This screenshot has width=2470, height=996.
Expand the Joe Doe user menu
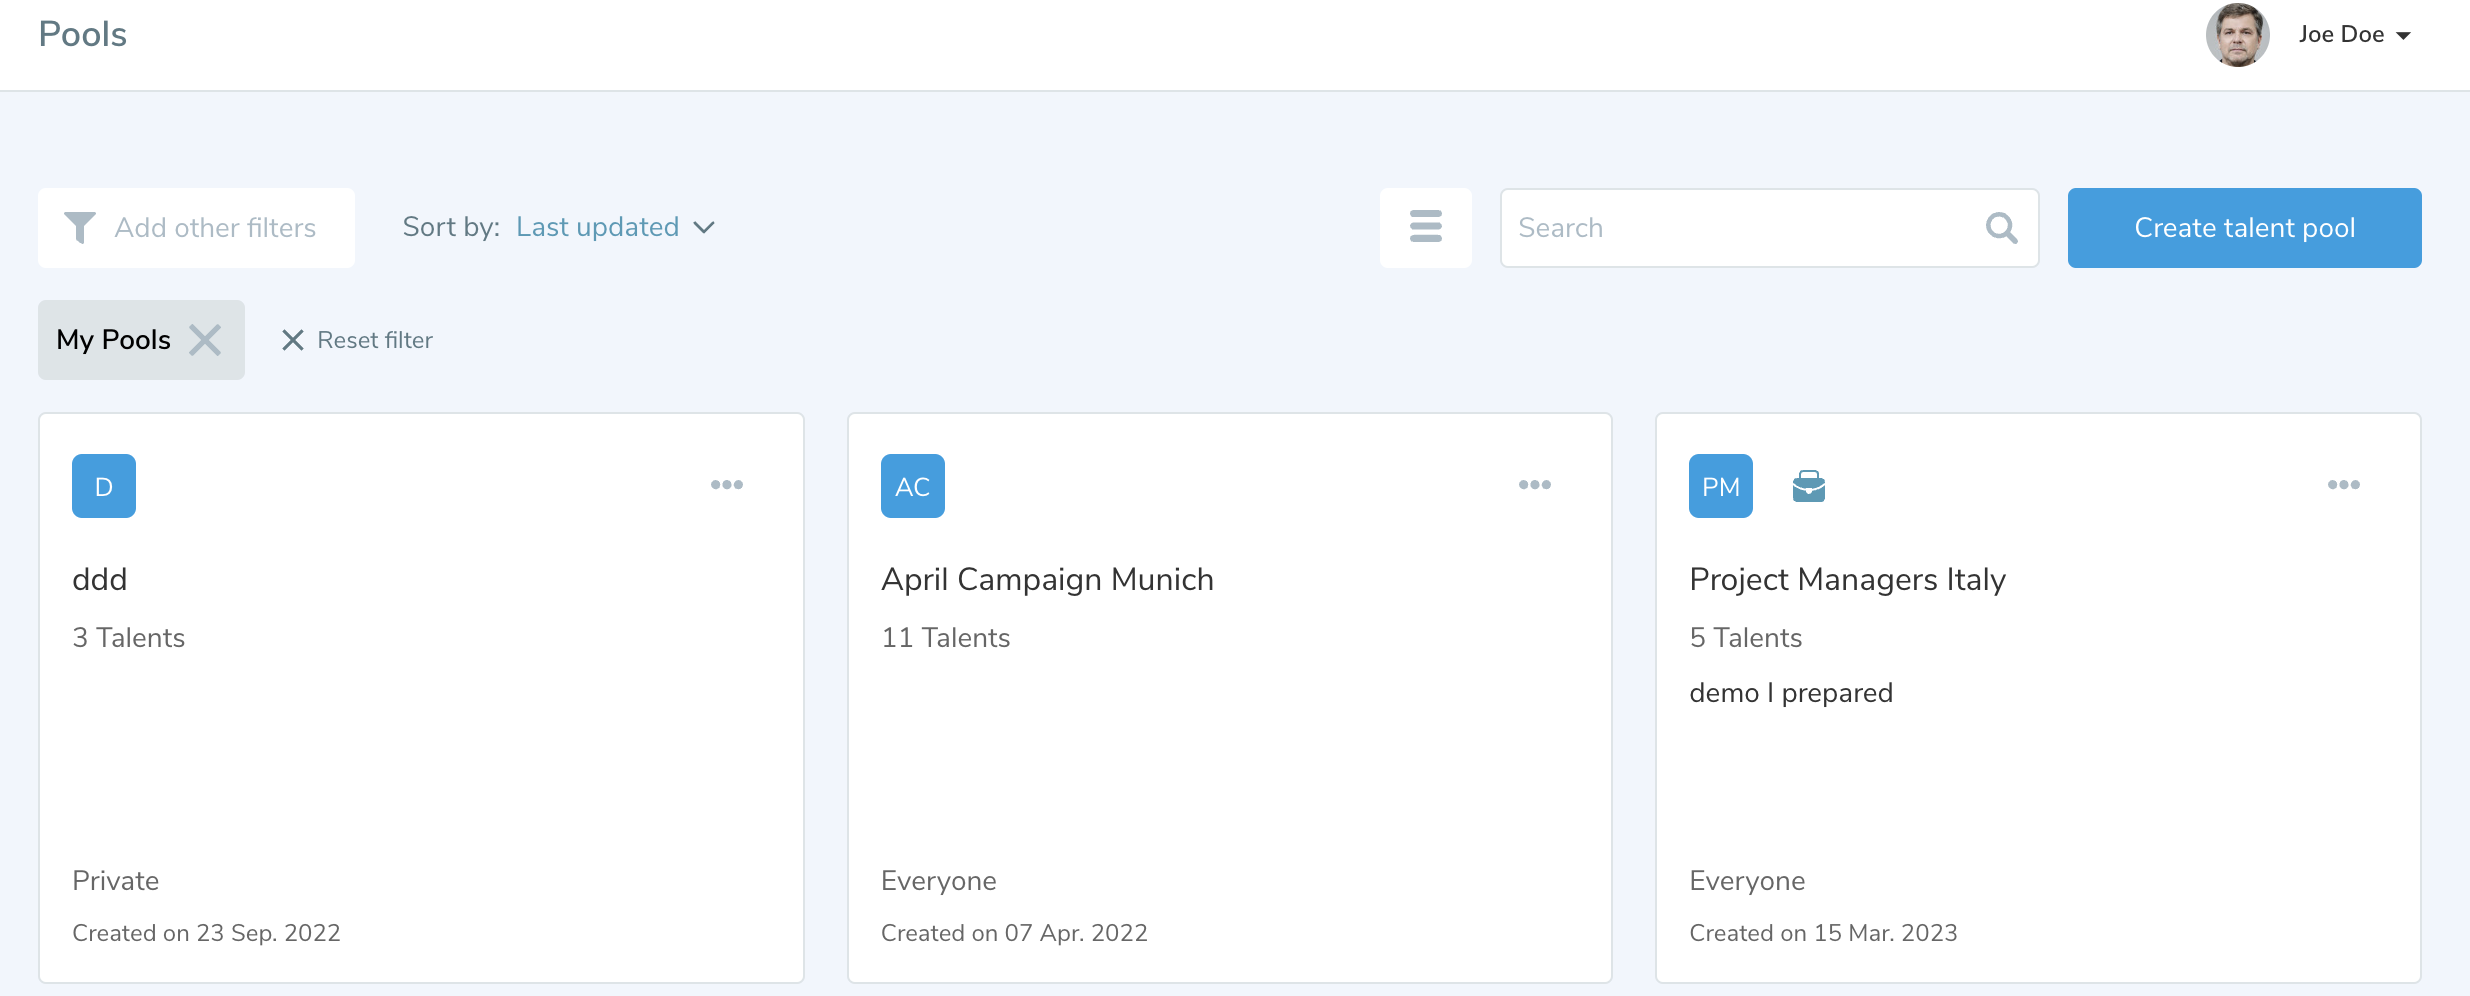pos(2354,35)
